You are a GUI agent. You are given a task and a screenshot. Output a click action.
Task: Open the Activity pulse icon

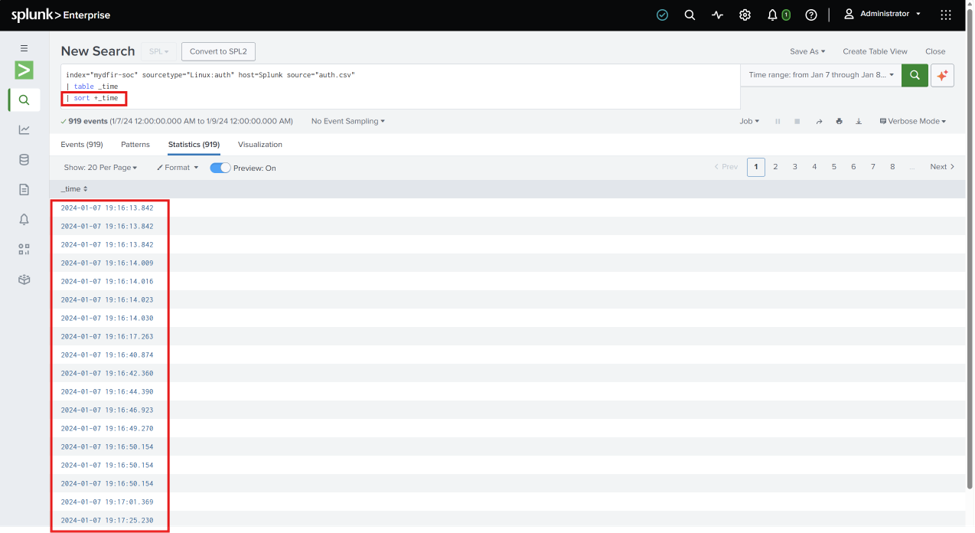pyautogui.click(x=717, y=15)
